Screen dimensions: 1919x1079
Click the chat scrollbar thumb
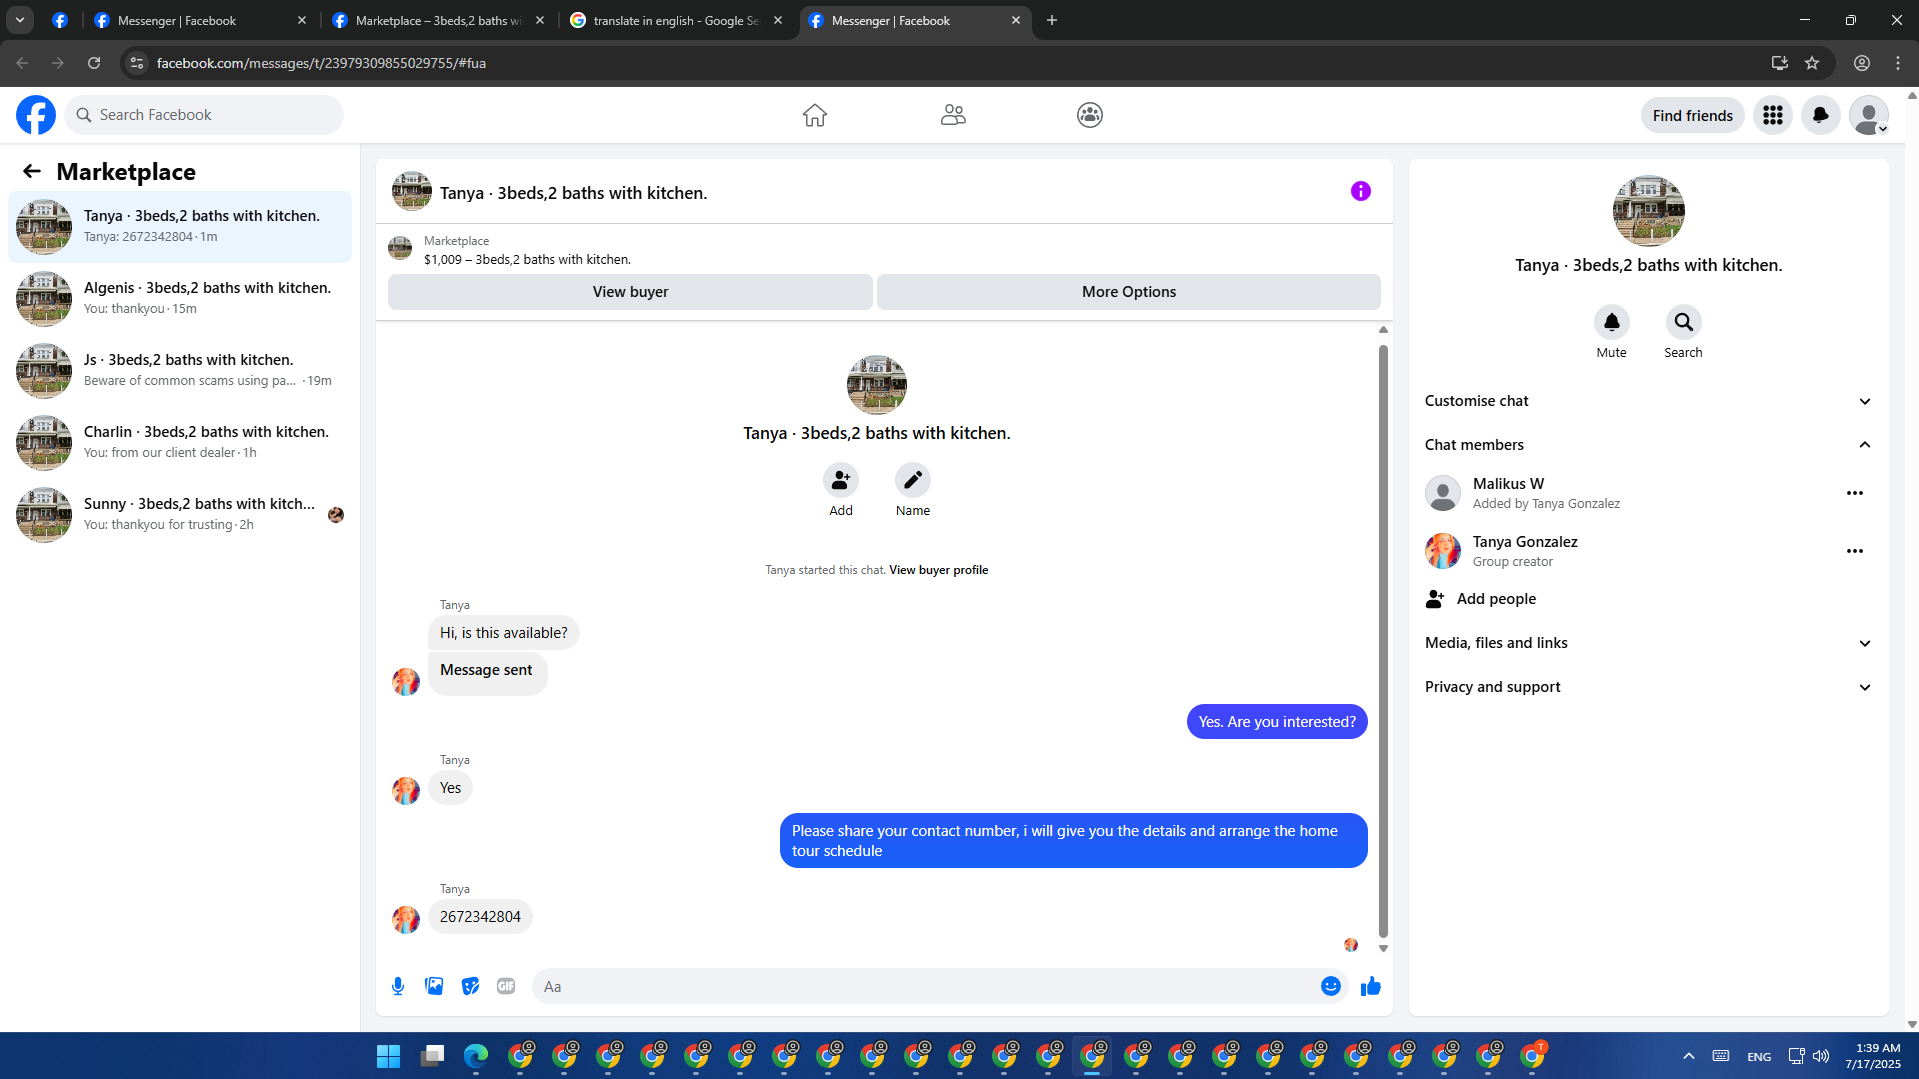click(x=1383, y=642)
